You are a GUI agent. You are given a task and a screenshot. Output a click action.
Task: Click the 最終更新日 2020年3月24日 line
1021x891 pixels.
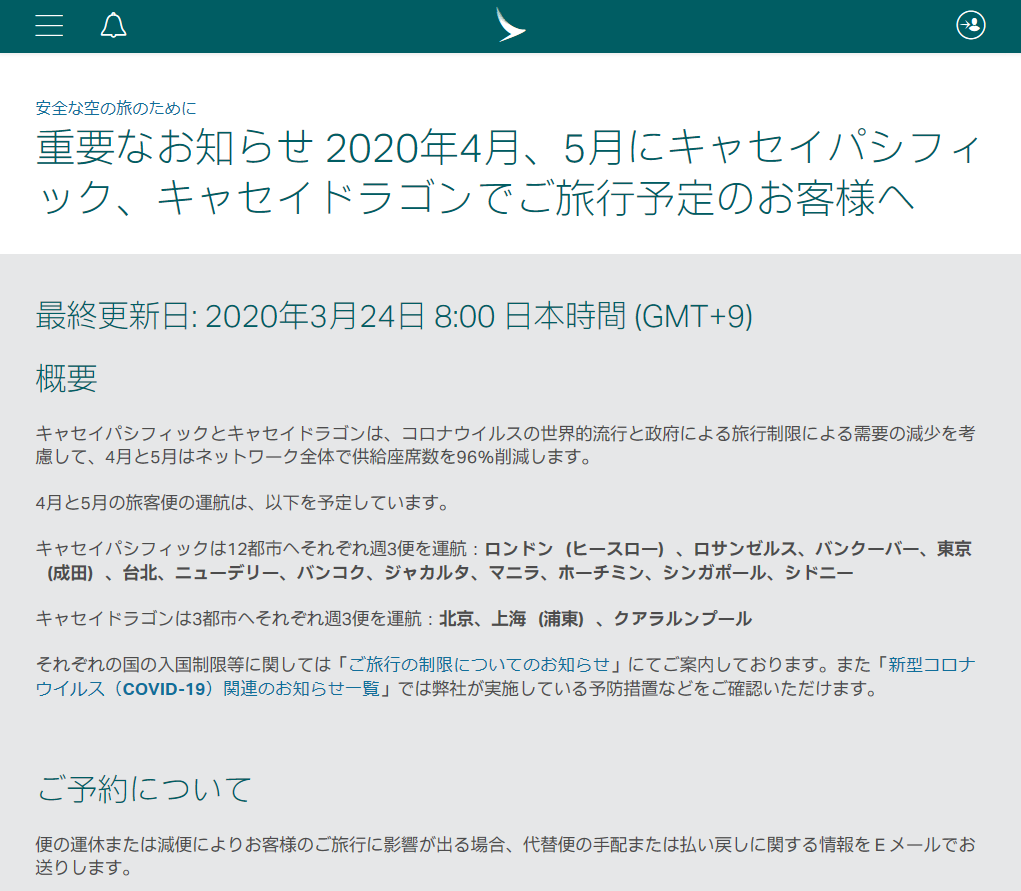point(394,317)
